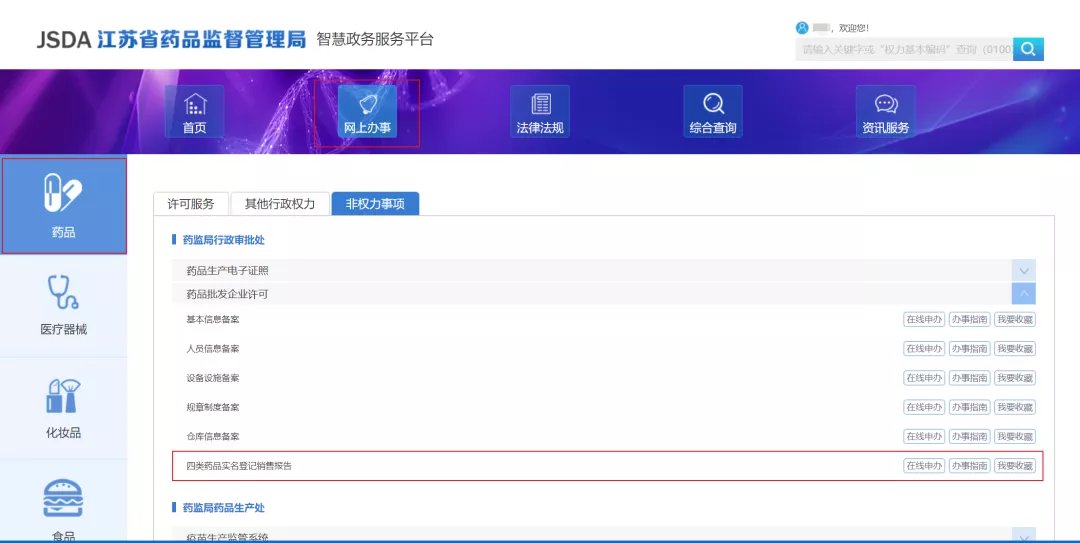Screen dimensions: 1080x543
Task: Open 法律法规 document icon
Action: pyautogui.click(x=540, y=112)
